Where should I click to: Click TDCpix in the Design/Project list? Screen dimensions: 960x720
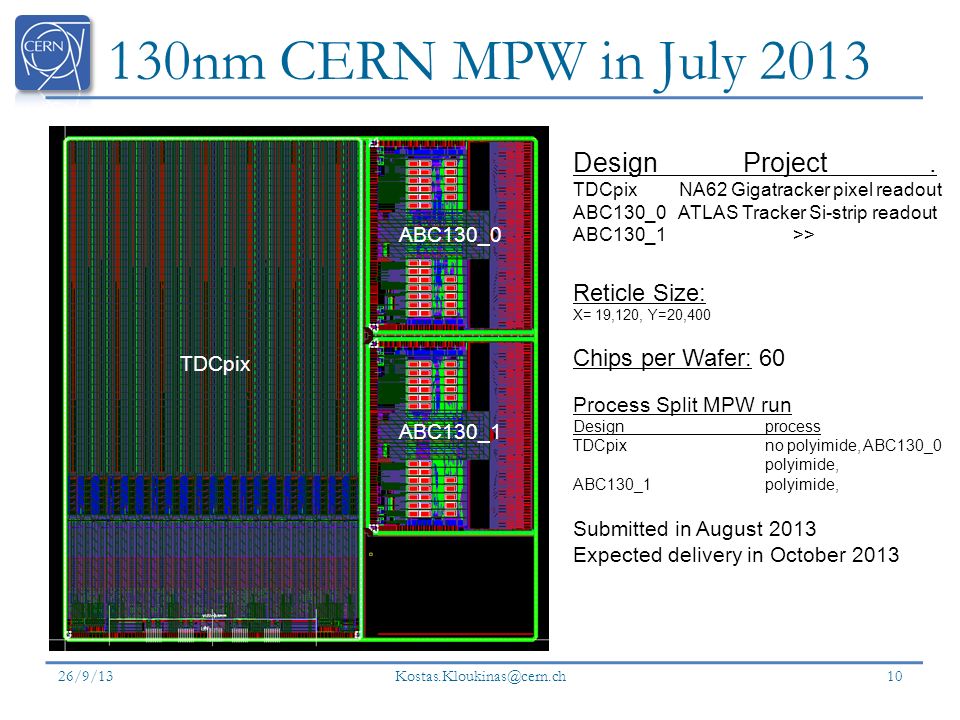click(x=605, y=190)
